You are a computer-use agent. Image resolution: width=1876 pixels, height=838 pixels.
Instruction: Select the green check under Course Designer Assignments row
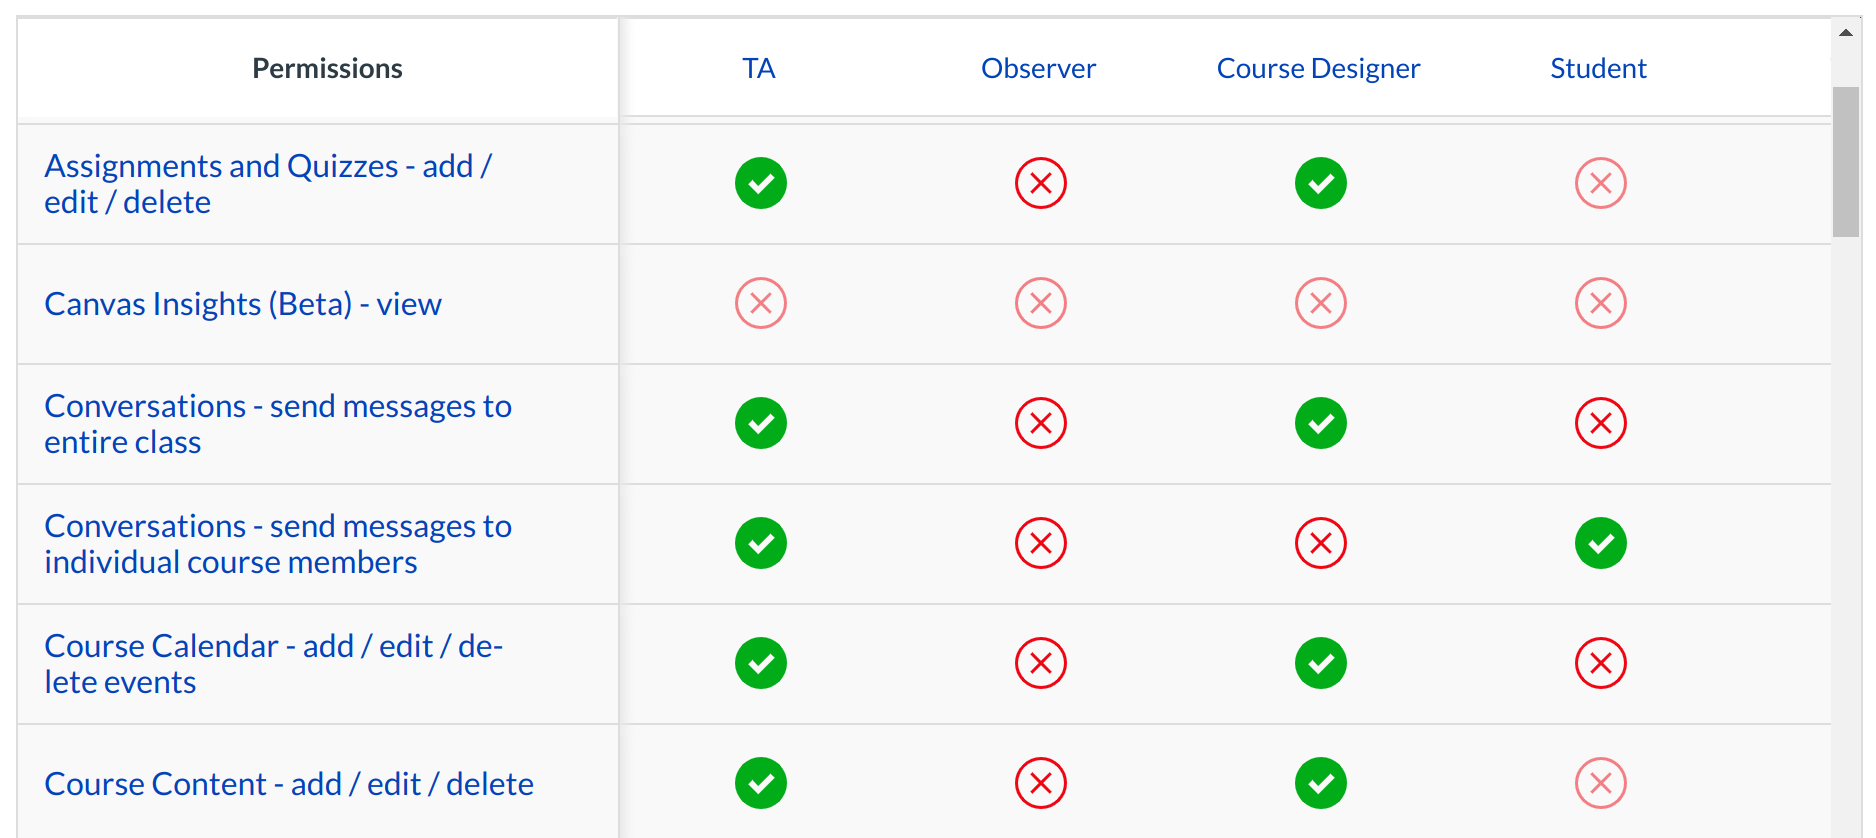tap(1320, 183)
